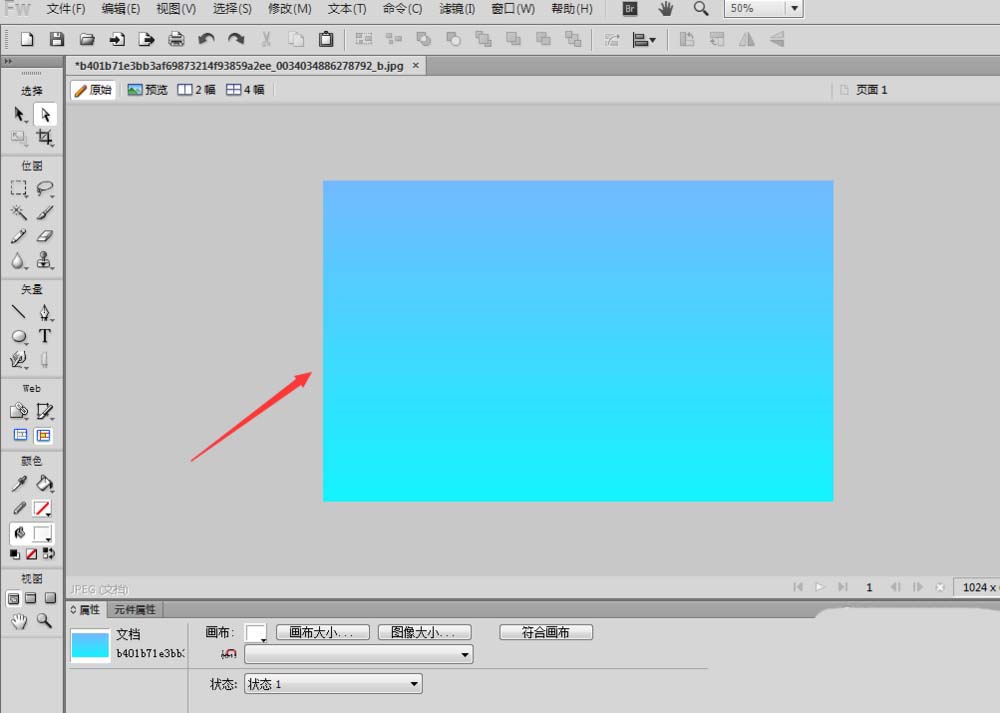Open the 编辑(E) menu
Screen dimensions: 1000x713
coord(121,8)
